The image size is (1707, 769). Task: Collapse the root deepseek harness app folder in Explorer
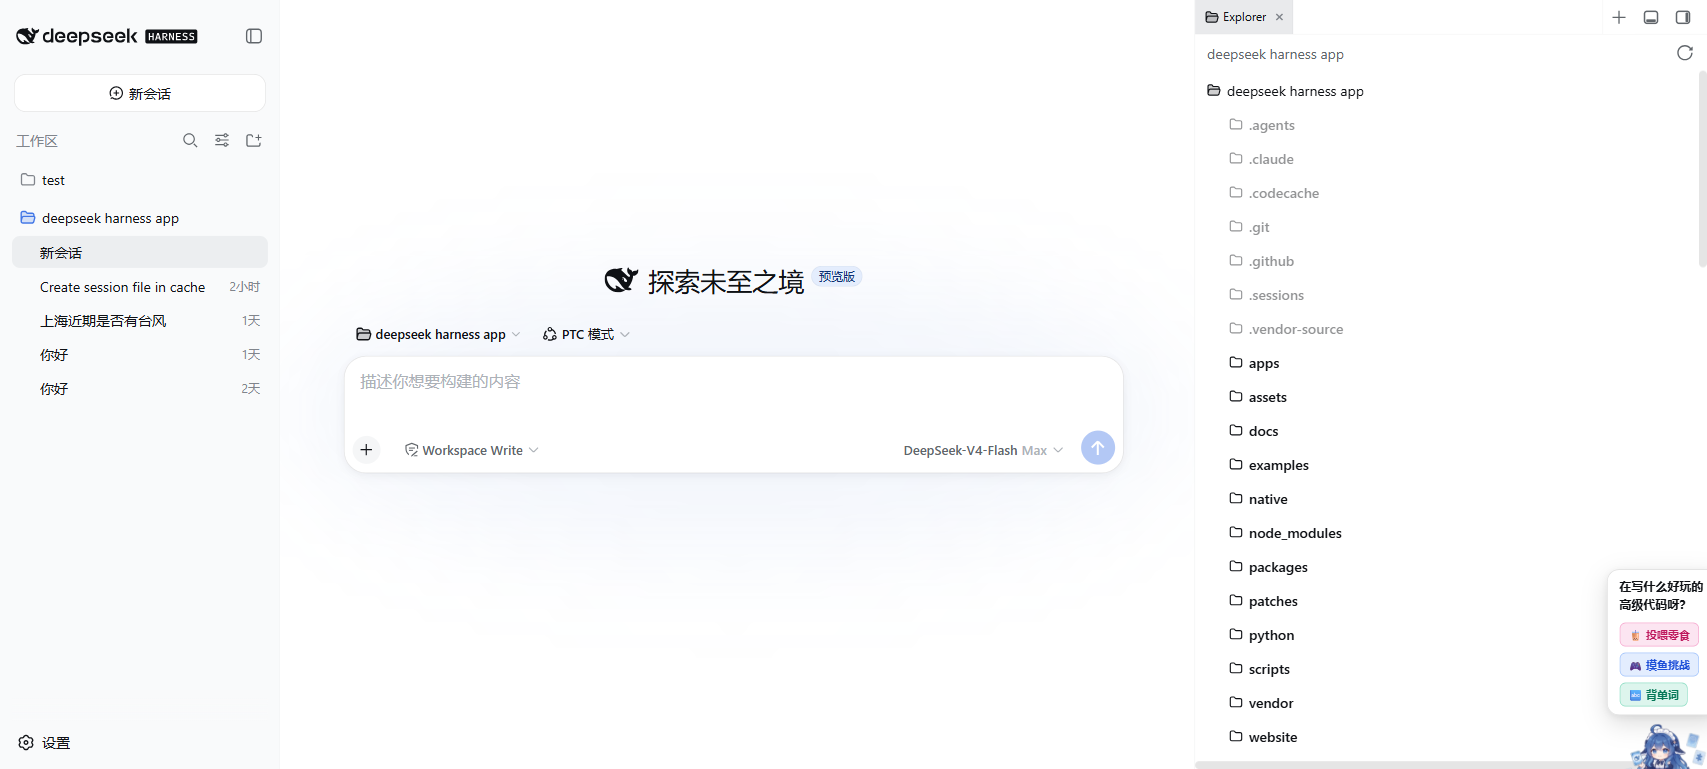[x=1285, y=91]
